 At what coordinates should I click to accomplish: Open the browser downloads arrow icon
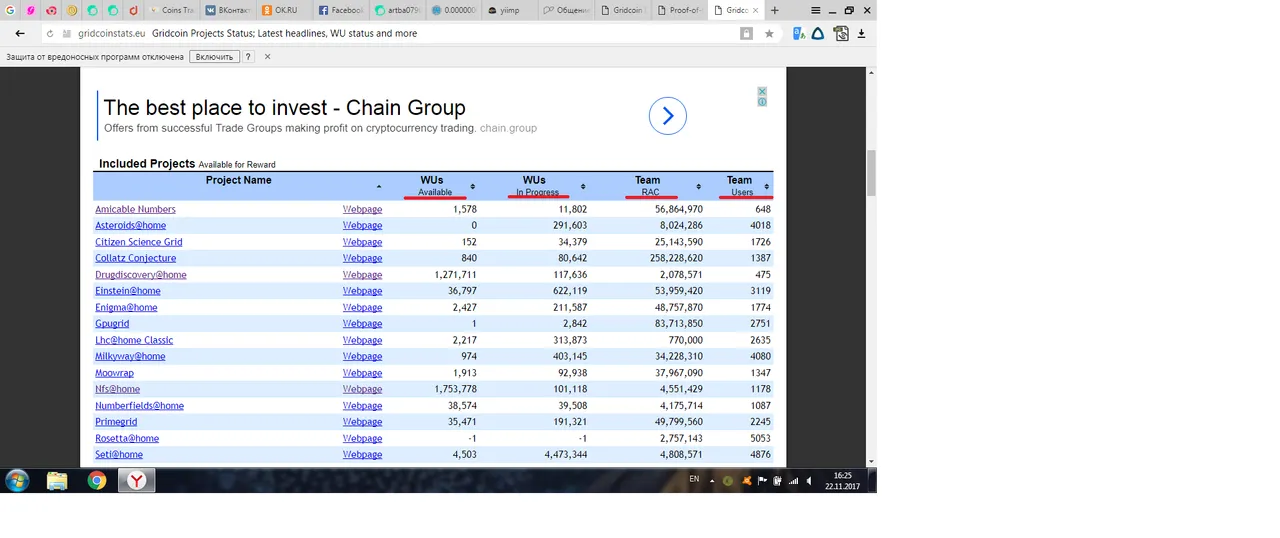[862, 33]
